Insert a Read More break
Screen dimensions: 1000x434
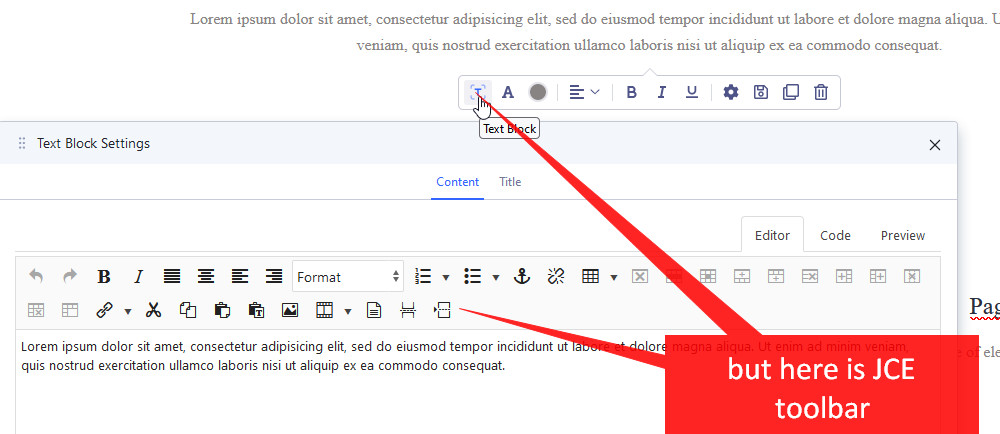(x=442, y=310)
